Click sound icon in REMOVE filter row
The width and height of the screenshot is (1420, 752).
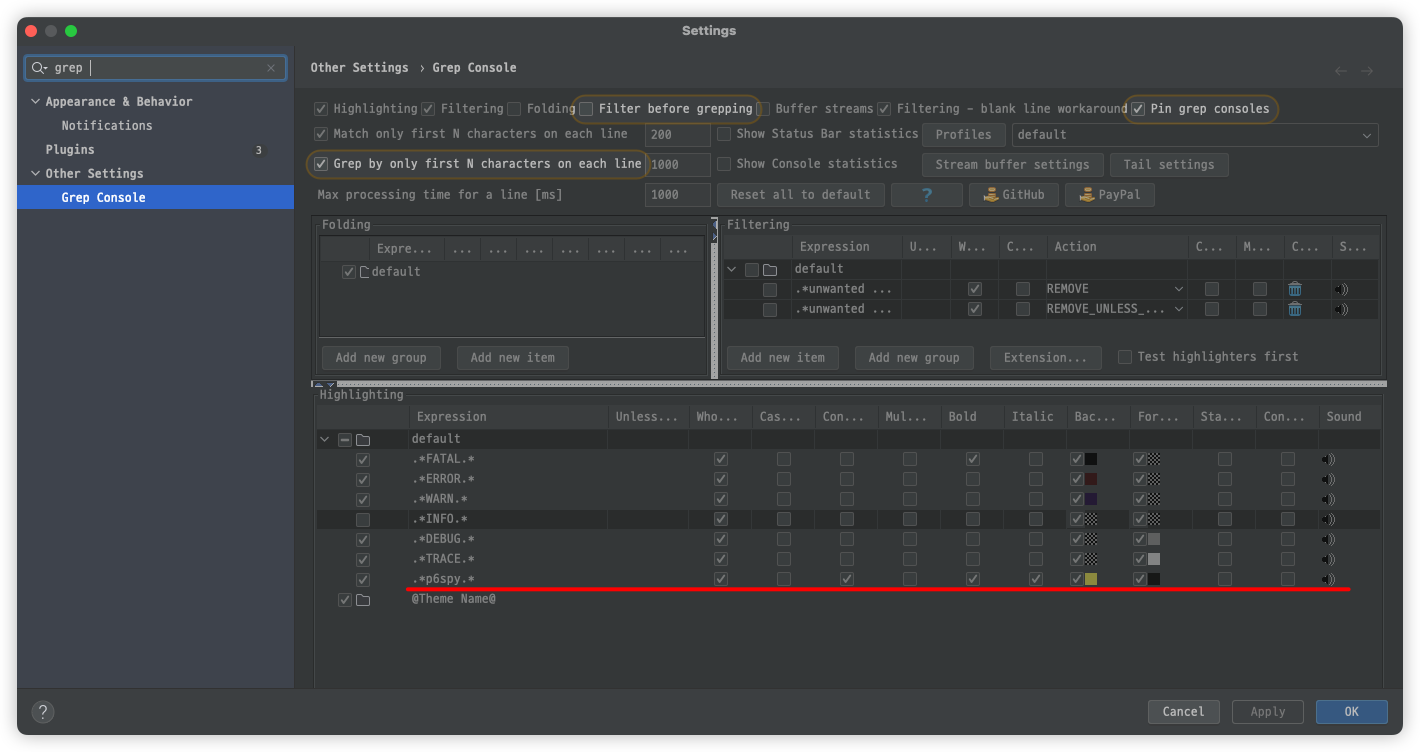[1341, 289]
